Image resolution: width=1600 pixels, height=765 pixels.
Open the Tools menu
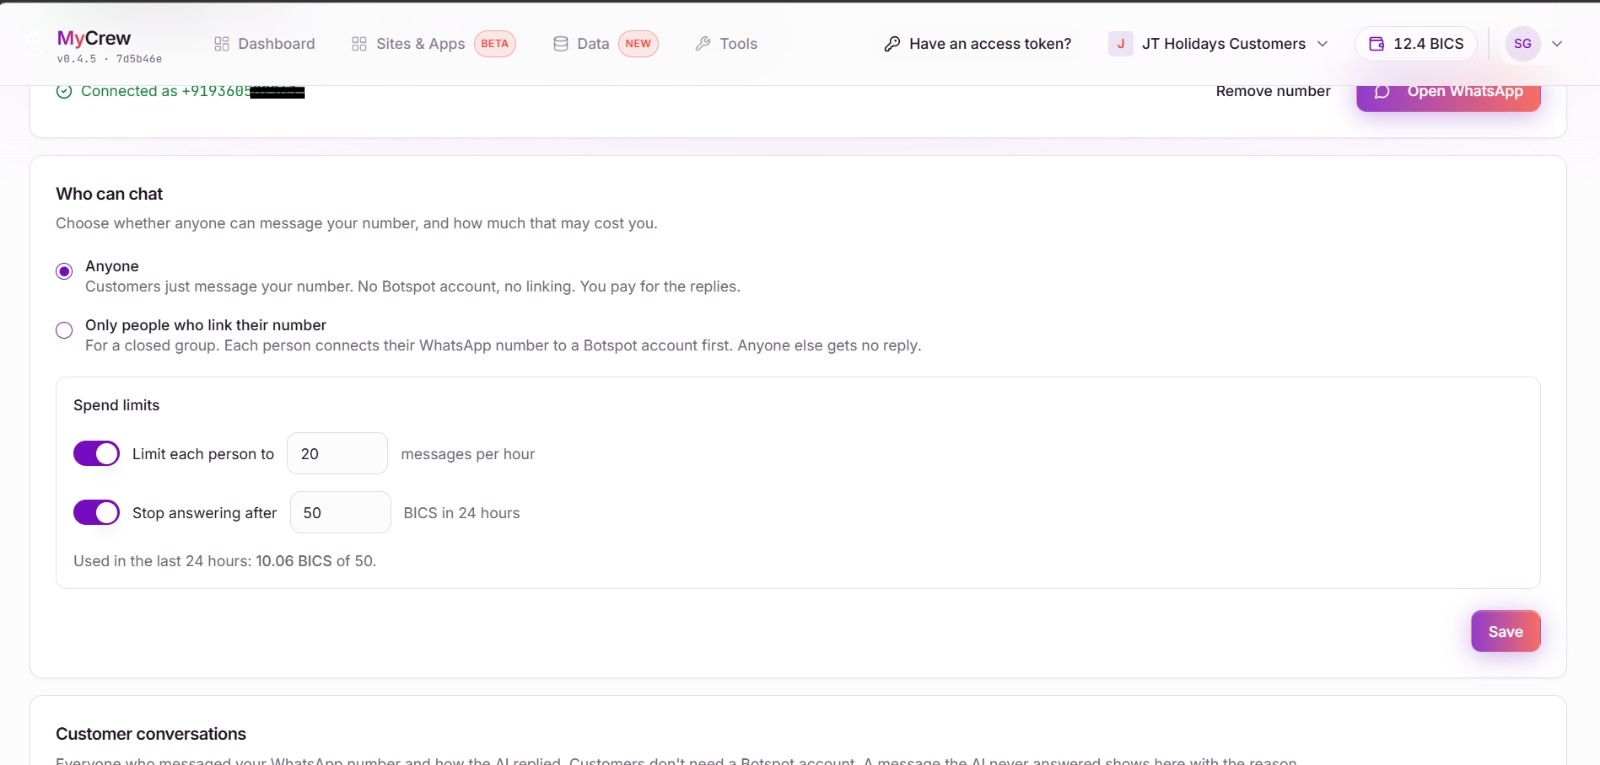tap(726, 44)
